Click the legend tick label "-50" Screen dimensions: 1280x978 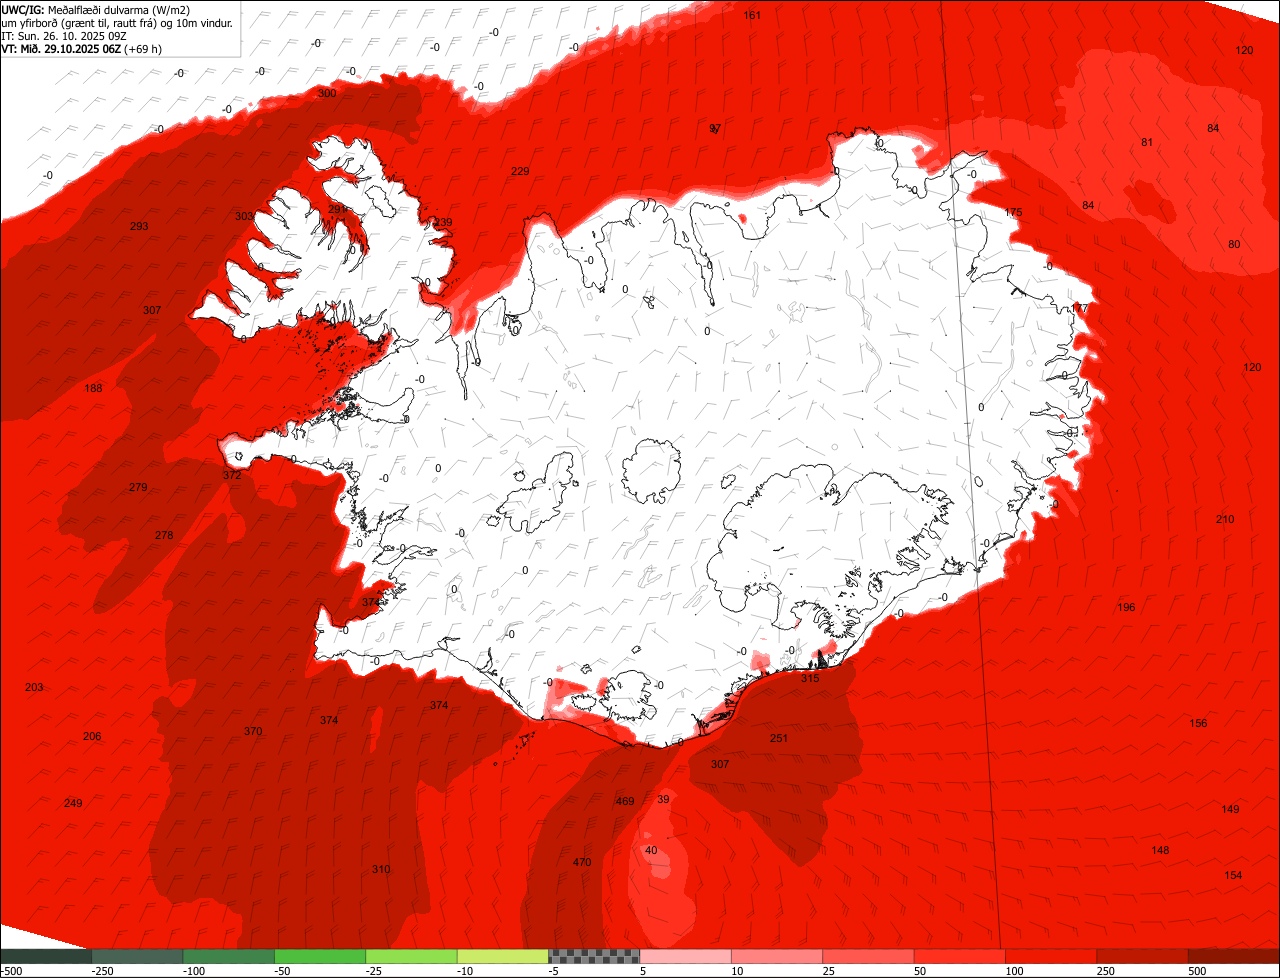(x=284, y=971)
